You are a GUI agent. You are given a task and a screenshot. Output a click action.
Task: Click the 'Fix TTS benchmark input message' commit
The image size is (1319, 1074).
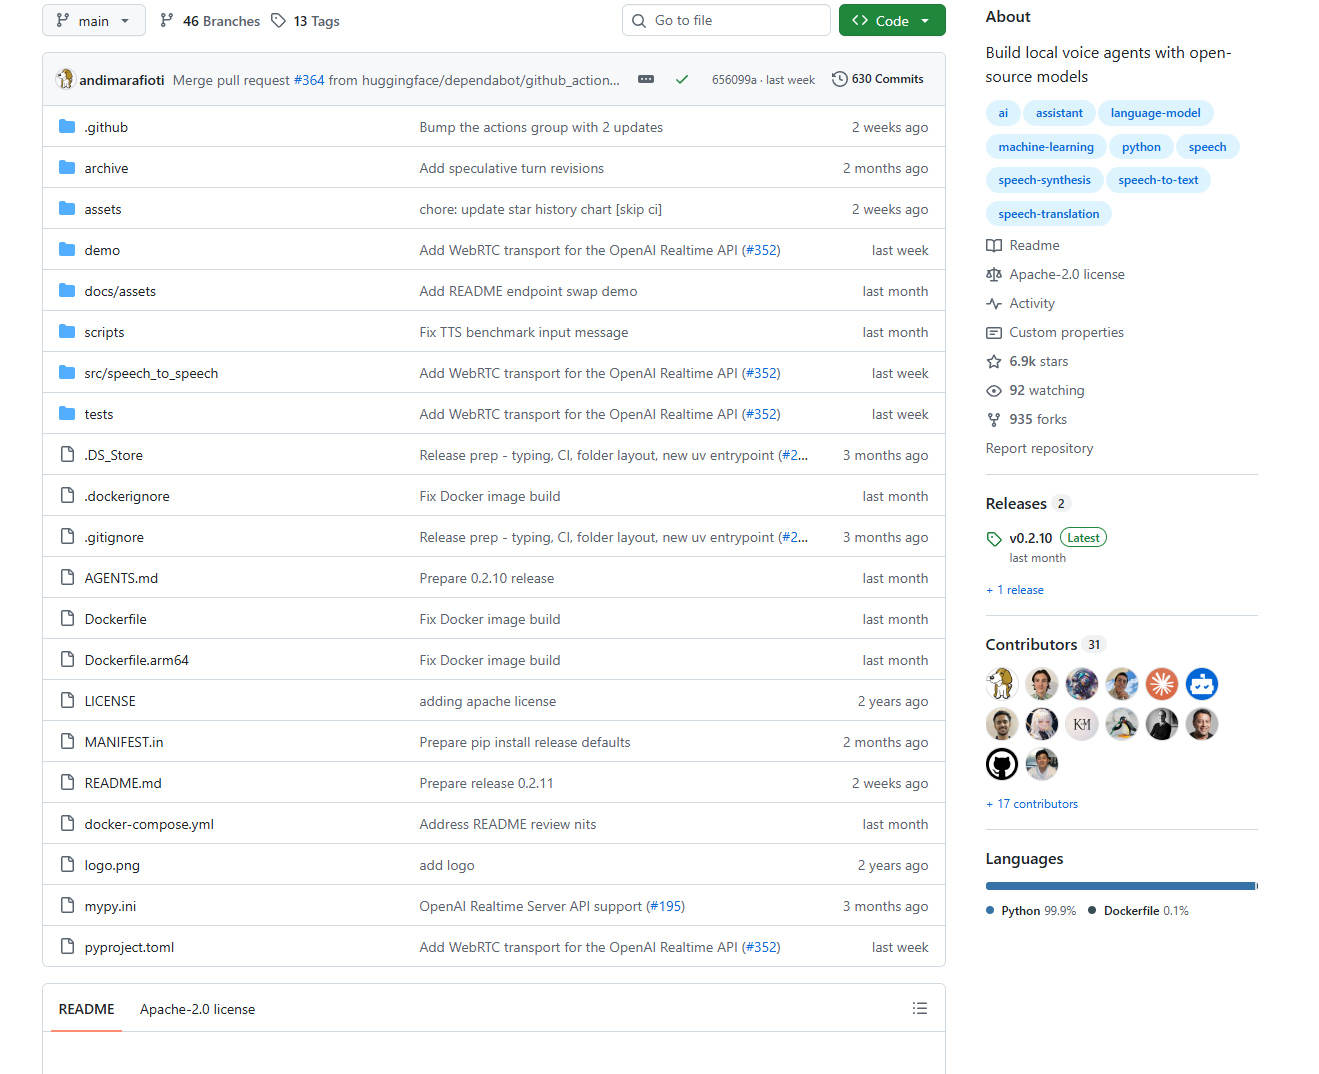tap(524, 332)
